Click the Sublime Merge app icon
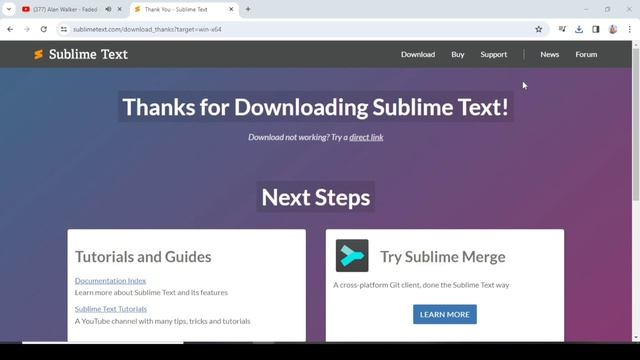The height and width of the screenshot is (360, 640). pos(352,256)
